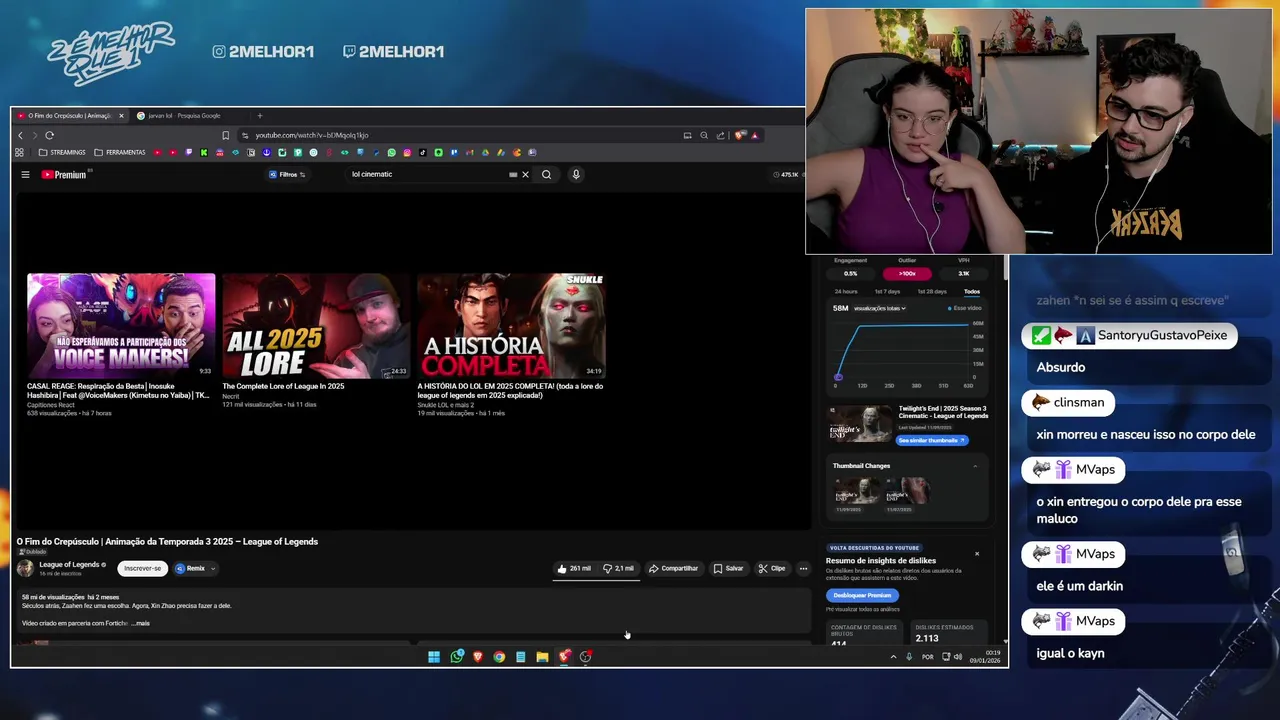
Task: Save video with Salvar button
Action: 728,568
